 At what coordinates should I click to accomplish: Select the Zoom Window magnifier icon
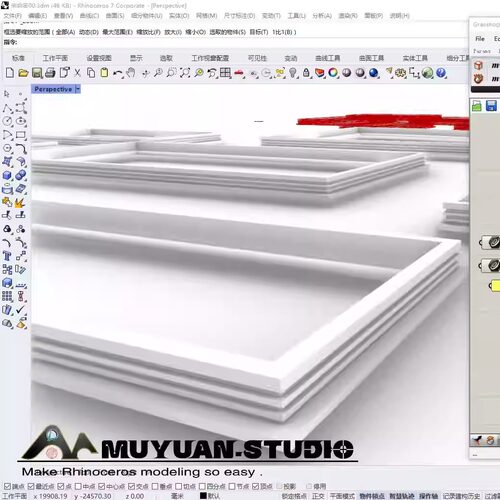(171, 73)
